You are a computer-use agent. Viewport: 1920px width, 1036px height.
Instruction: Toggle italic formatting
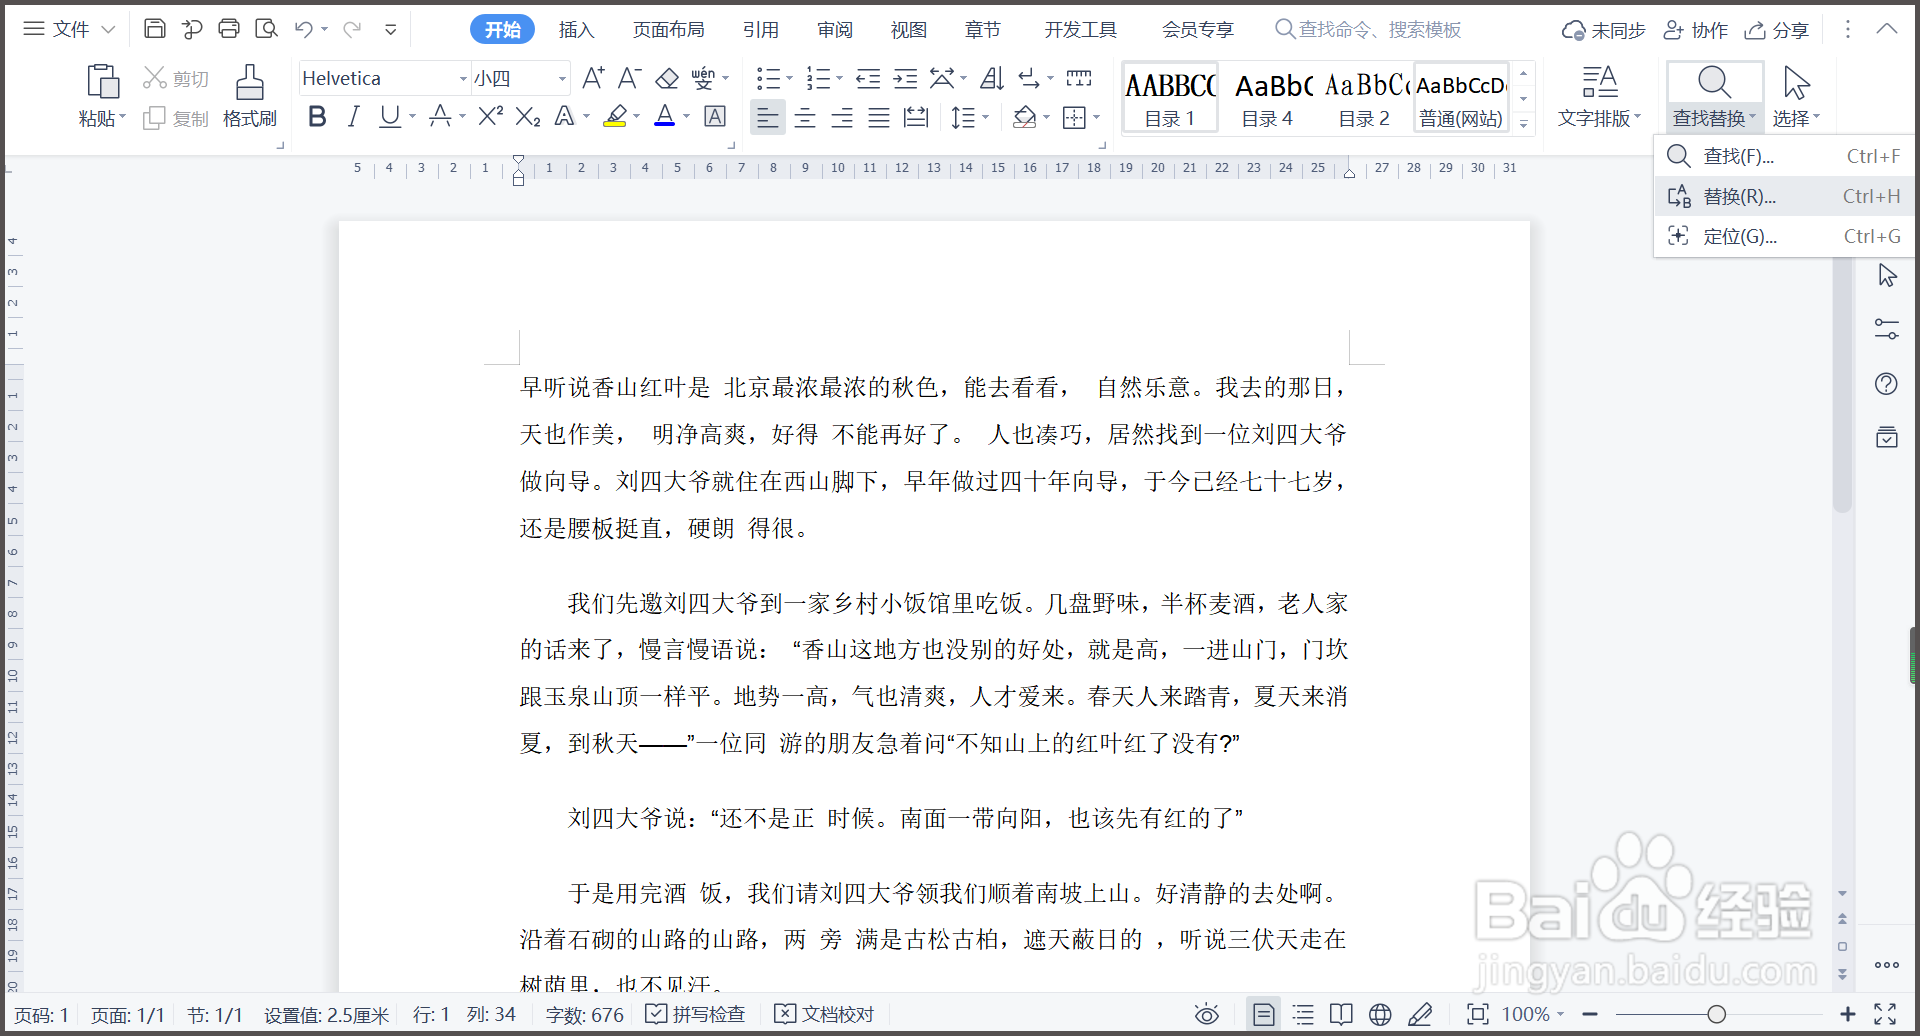352,117
